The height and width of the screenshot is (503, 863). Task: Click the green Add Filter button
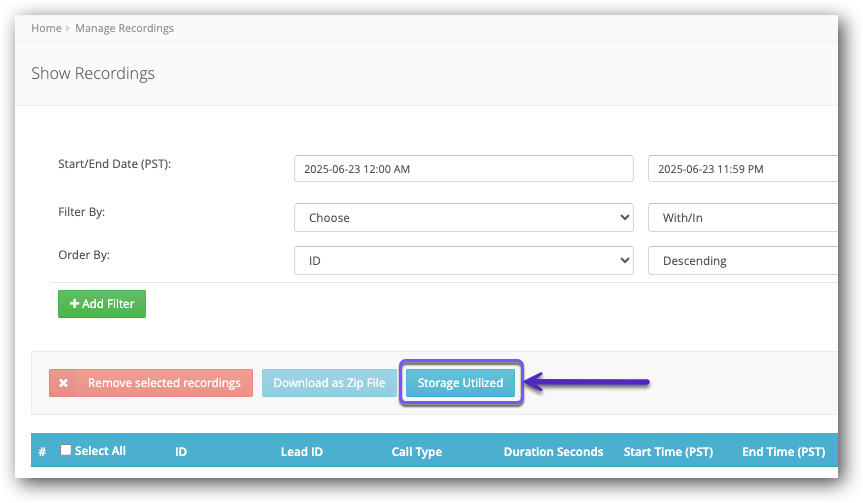(x=102, y=304)
